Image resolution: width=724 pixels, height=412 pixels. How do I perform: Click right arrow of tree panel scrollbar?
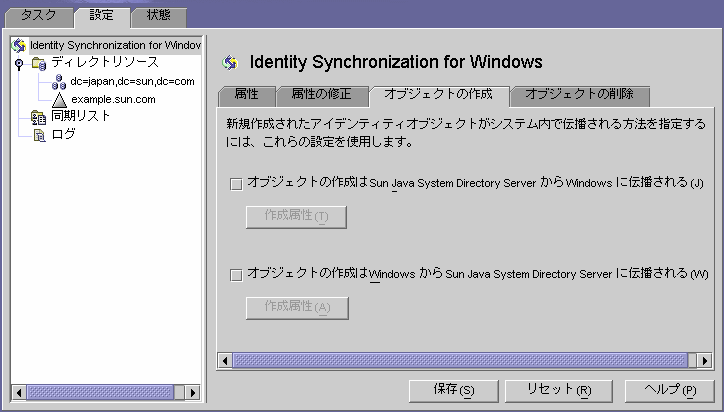[193, 393]
